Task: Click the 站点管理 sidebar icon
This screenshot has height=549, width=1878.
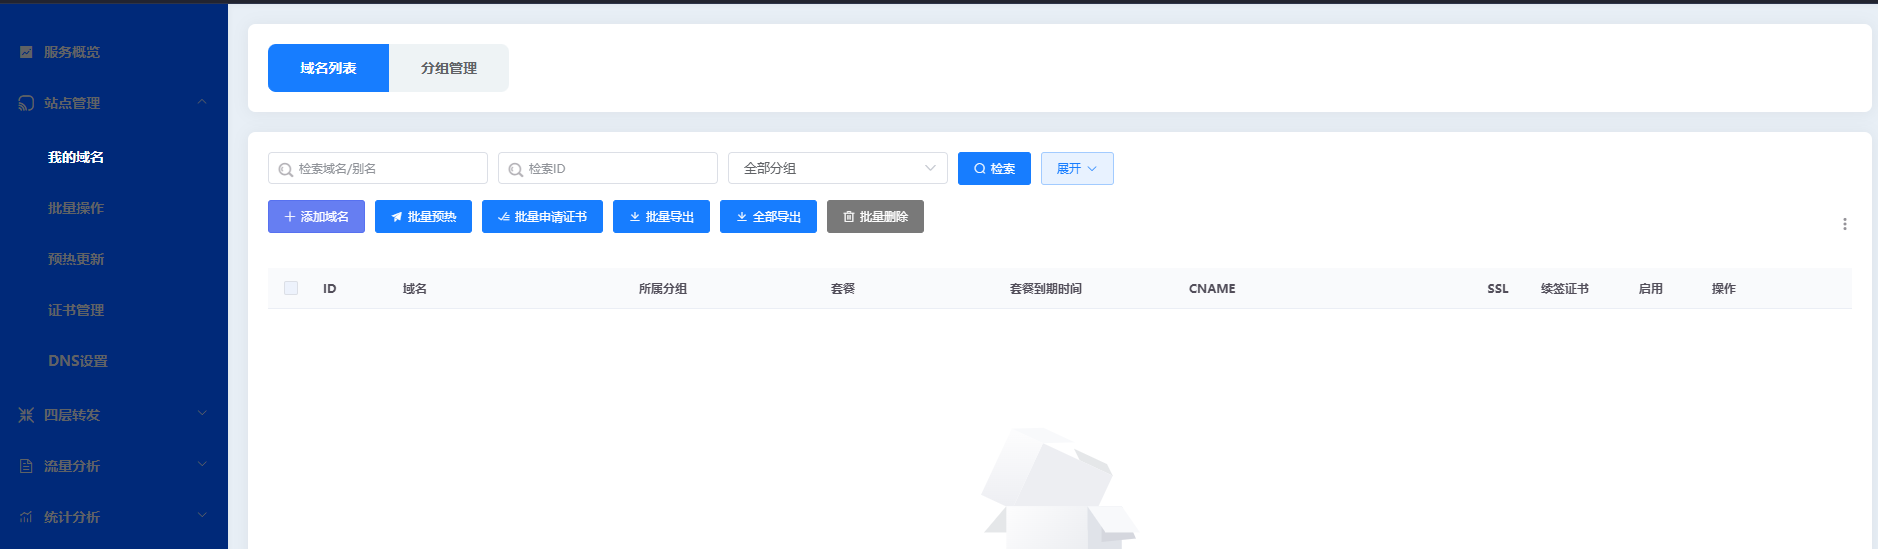Action: tap(26, 103)
